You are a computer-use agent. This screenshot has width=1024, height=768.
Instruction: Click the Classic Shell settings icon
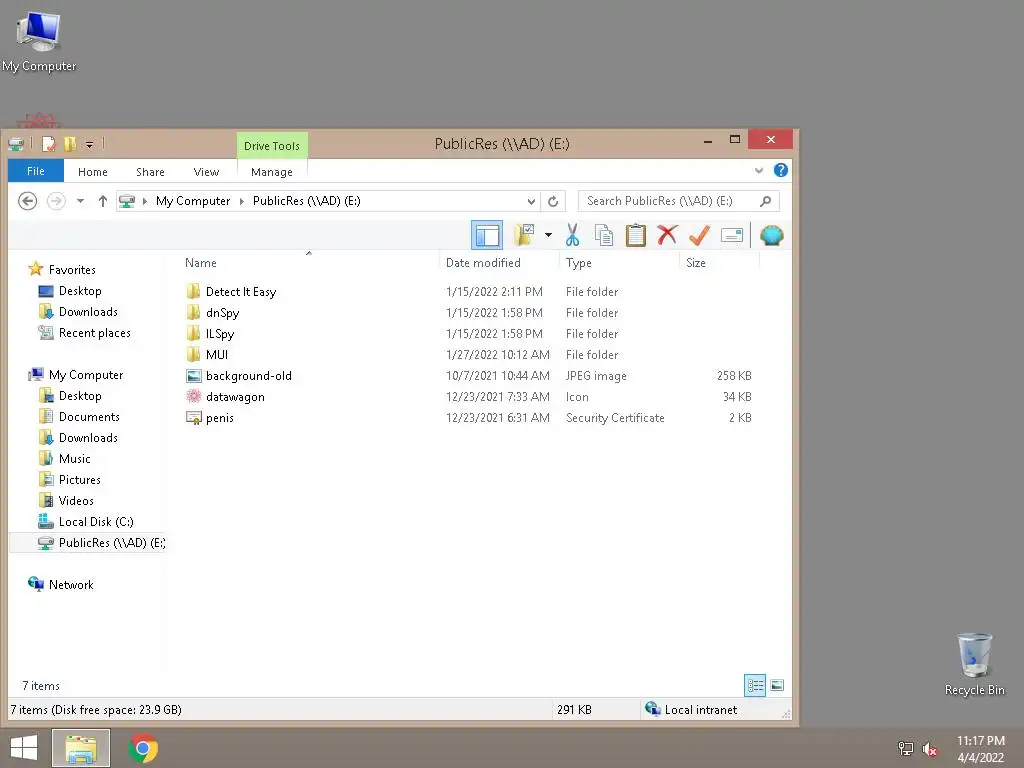pyautogui.click(x=771, y=235)
